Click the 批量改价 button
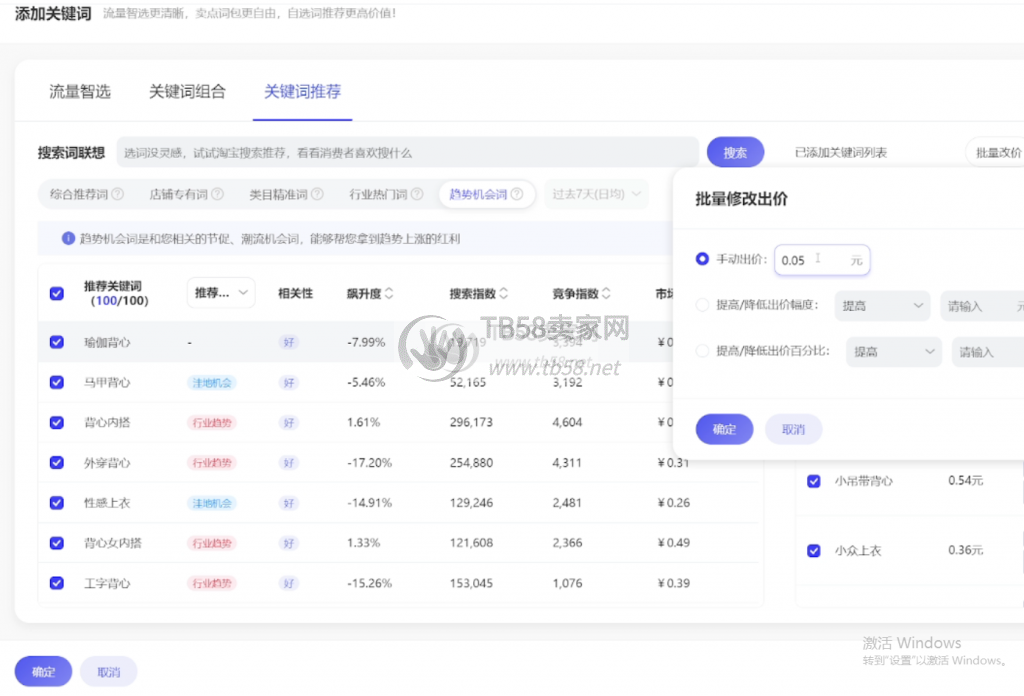The width and height of the screenshot is (1024, 696). click(996, 152)
